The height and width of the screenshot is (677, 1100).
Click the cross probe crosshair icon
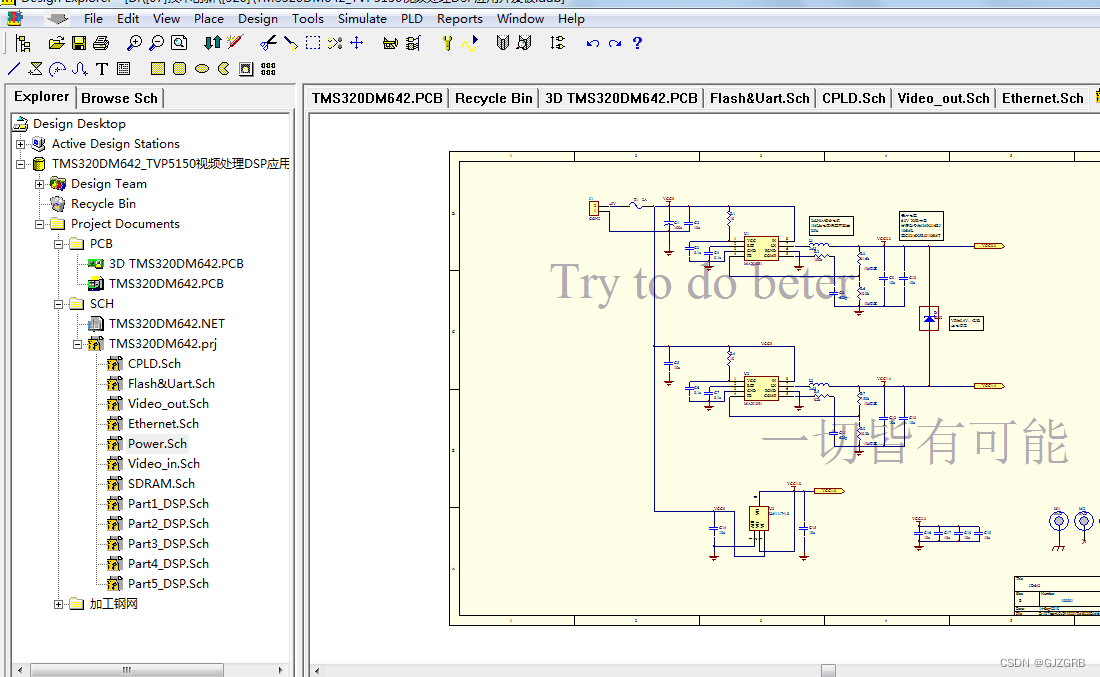[x=357, y=42]
